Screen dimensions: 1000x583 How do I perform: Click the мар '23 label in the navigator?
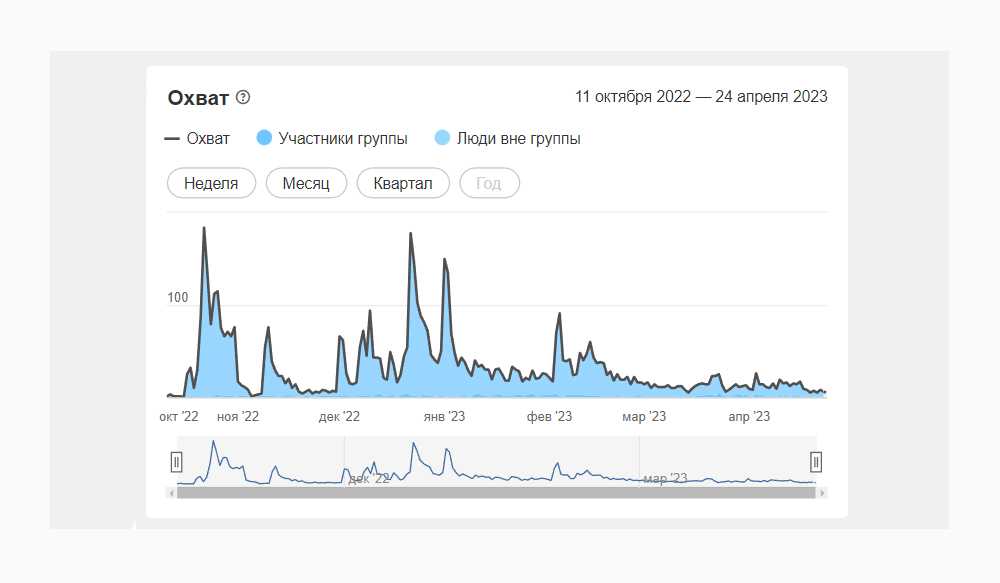665,479
